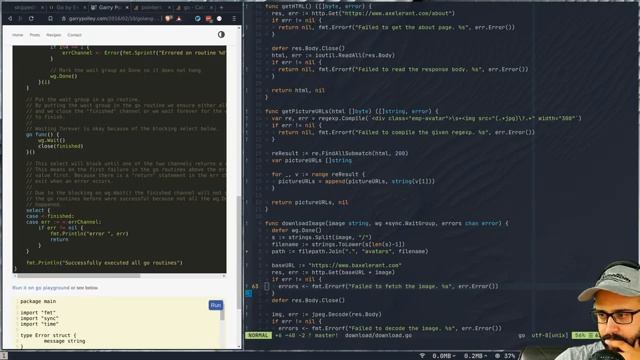Click the browser page vertical scrollbar
Image resolution: width=640 pixels, height=360 pixels.
pyautogui.click(x=239, y=252)
